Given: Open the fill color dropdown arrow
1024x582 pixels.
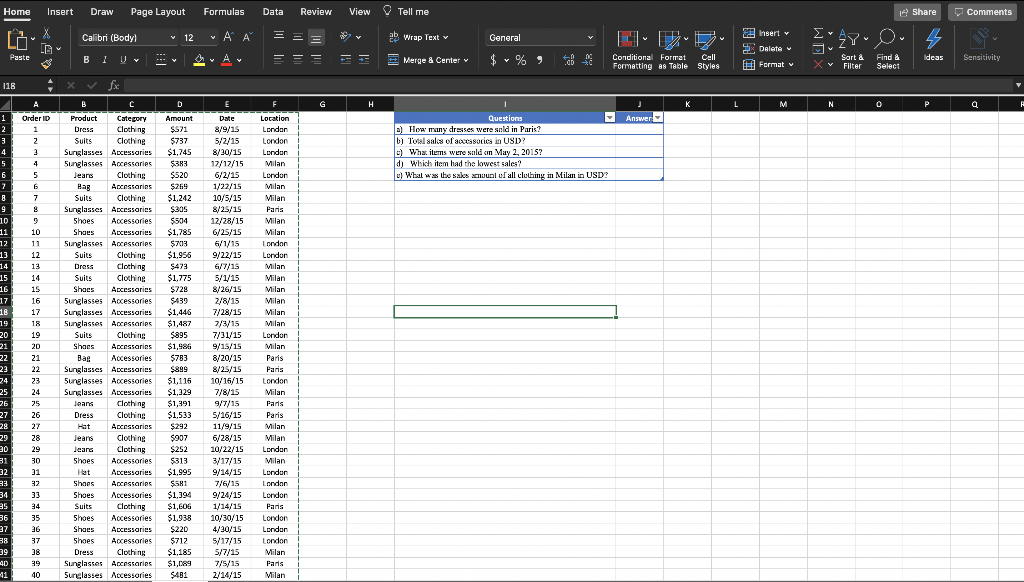Looking at the screenshot, I should pos(212,60).
